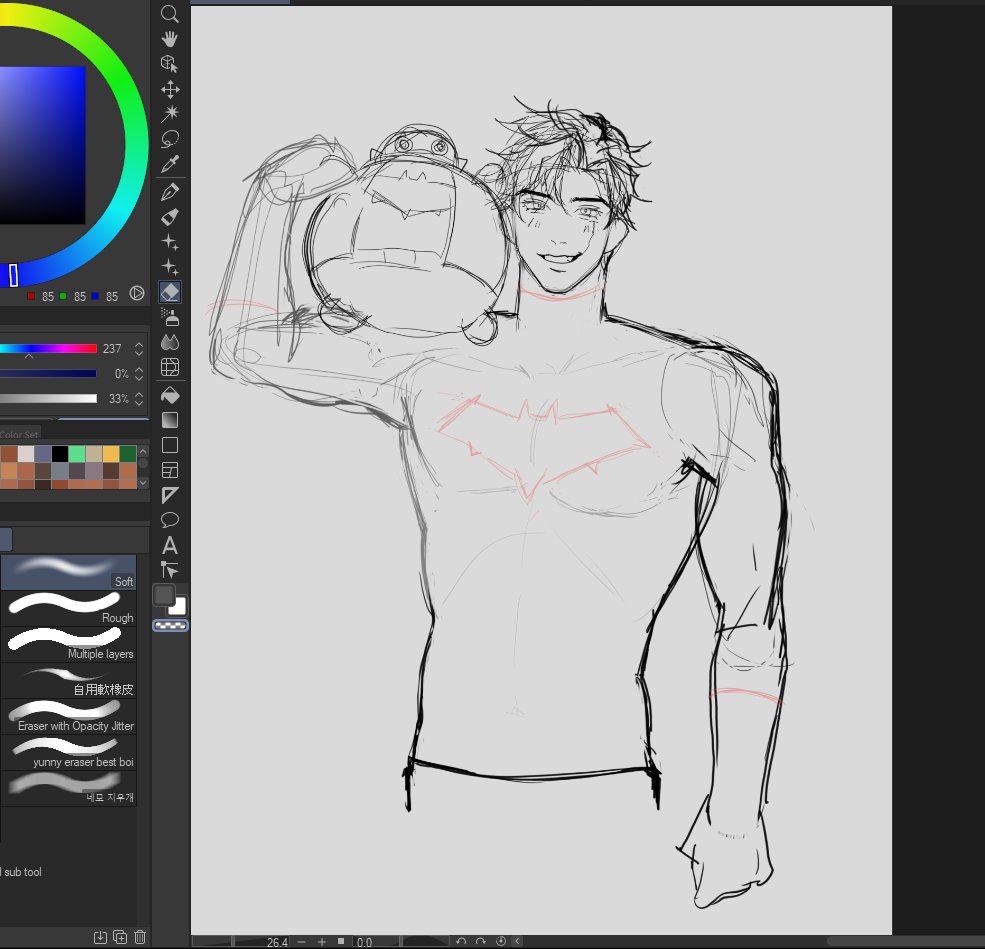Choose the 自用軟橡皮 eraser sub tool
985x949 pixels.
[x=68, y=681]
